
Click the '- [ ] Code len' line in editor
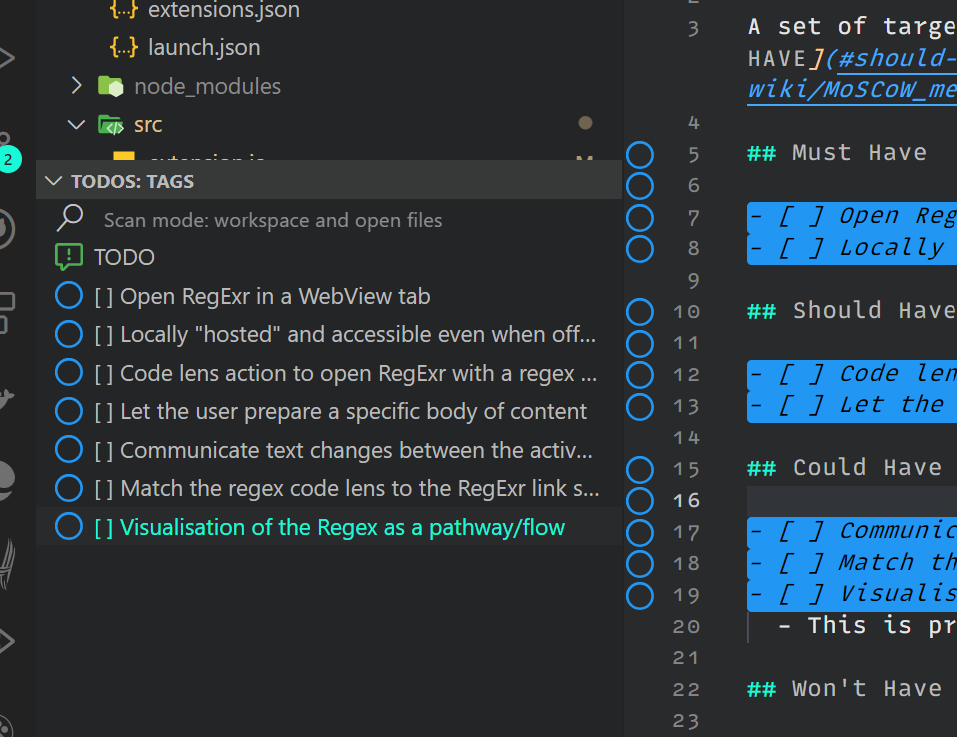852,375
